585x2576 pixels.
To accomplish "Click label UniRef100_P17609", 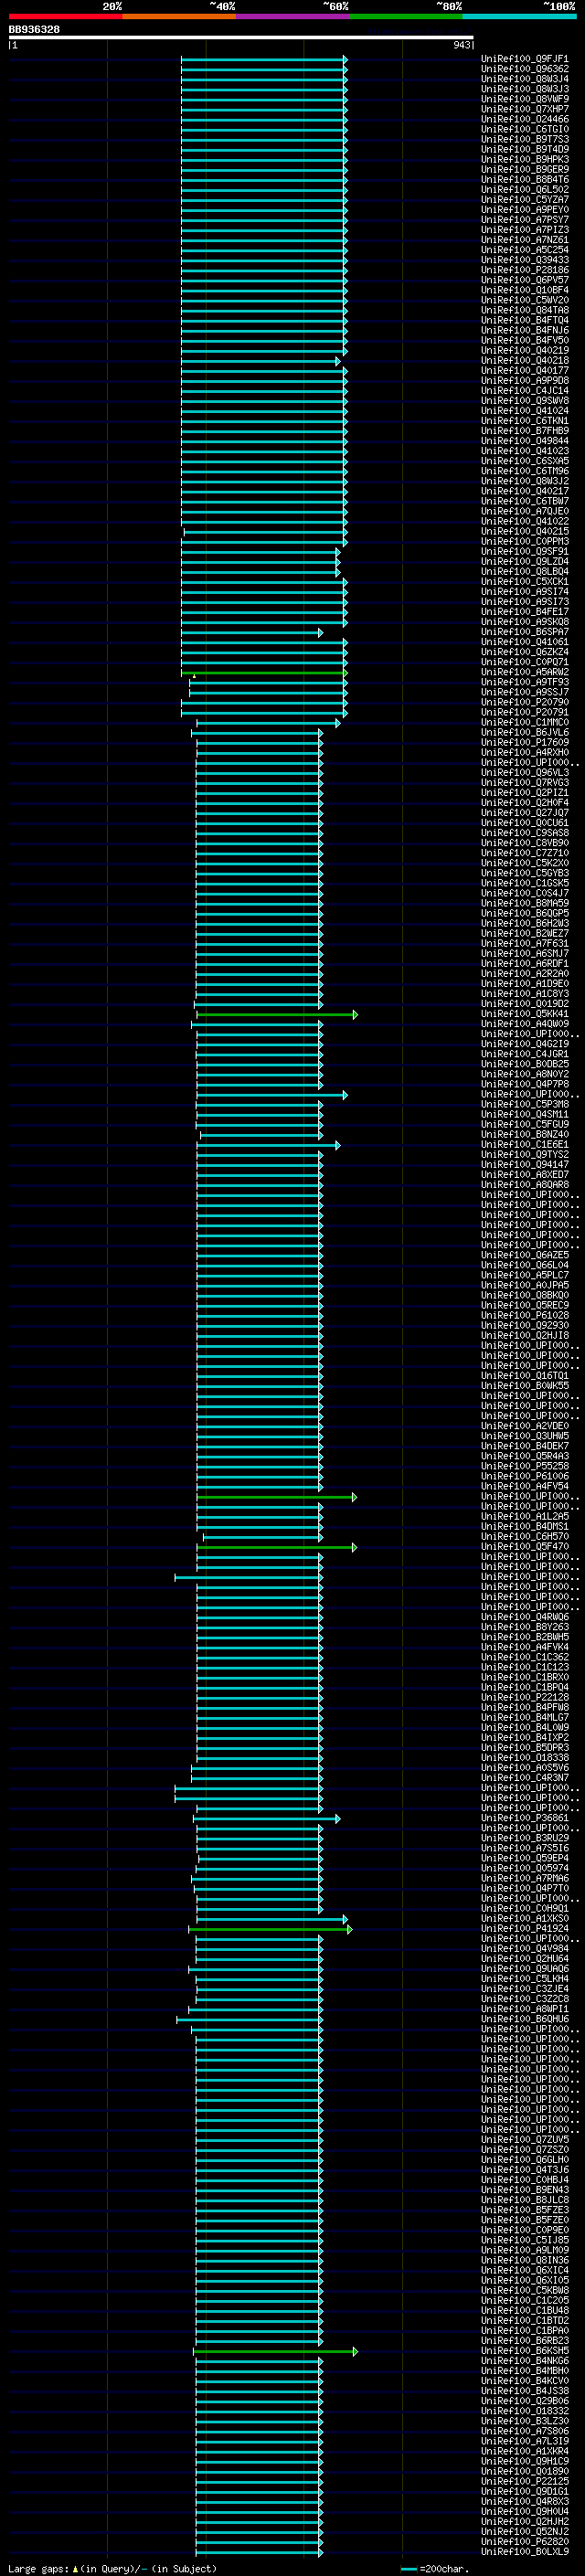I will point(525,742).
